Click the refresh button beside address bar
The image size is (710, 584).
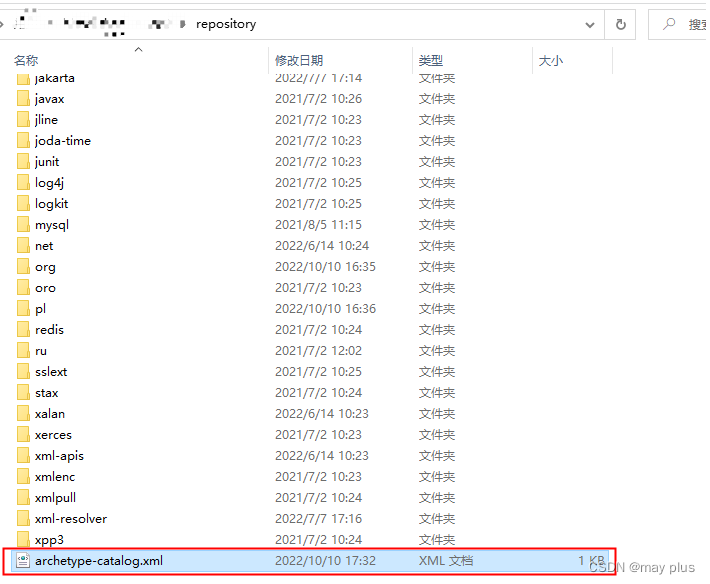click(x=620, y=24)
